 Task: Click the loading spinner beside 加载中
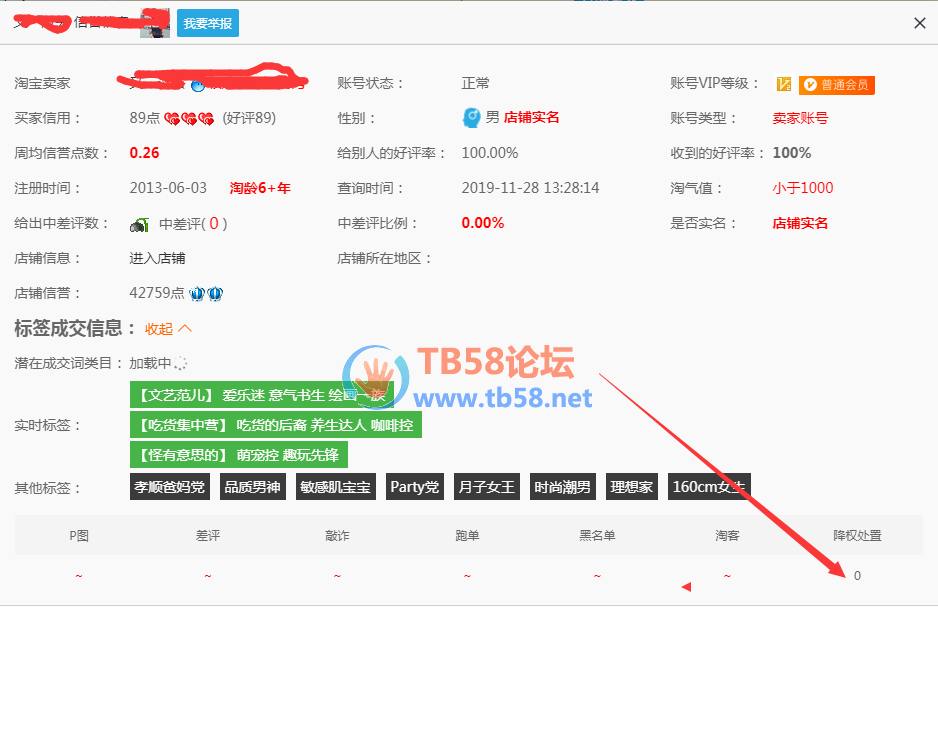pyautogui.click(x=181, y=363)
